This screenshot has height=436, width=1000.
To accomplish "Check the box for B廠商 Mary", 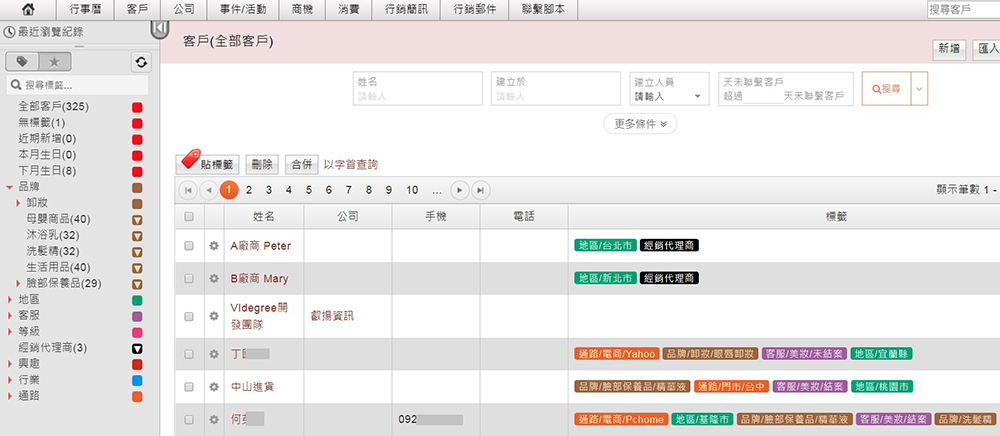I will (189, 278).
